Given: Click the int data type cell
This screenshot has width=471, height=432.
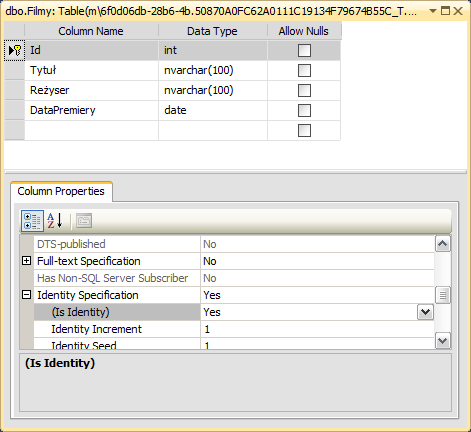Looking at the screenshot, I should coord(213,50).
